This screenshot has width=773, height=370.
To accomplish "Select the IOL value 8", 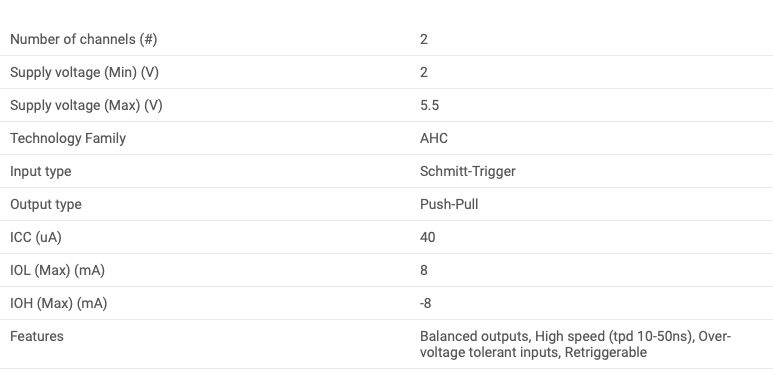I will click(x=423, y=270).
